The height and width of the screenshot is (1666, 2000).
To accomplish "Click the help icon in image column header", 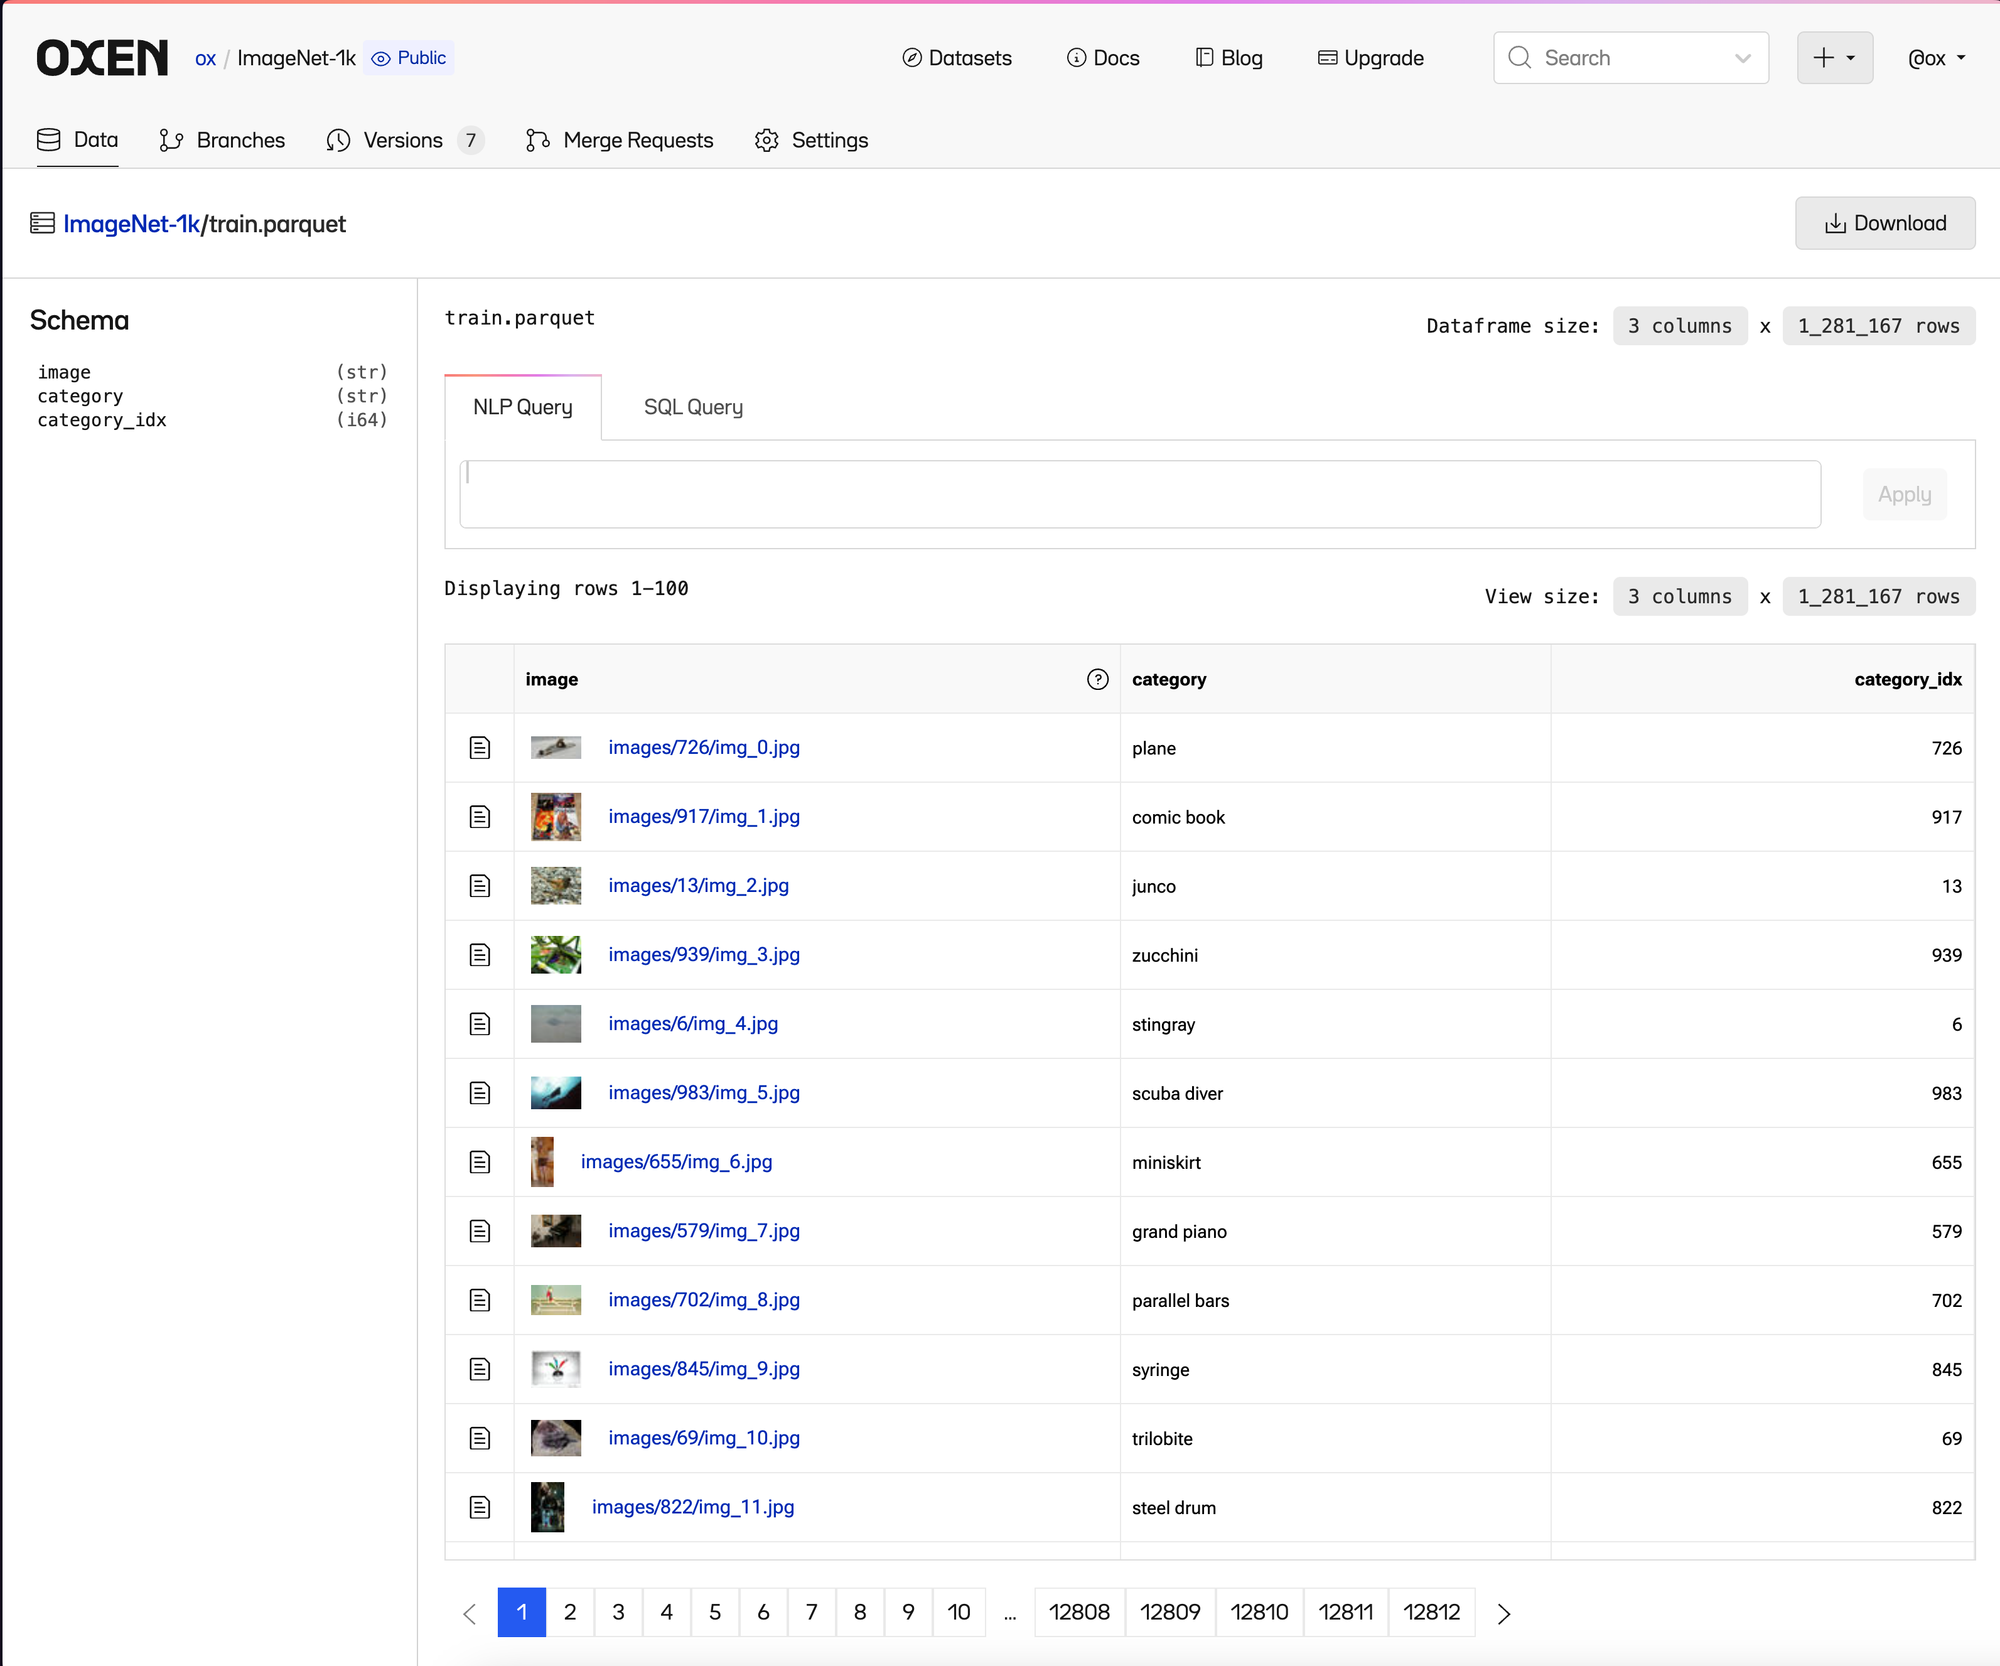I will tap(1097, 680).
